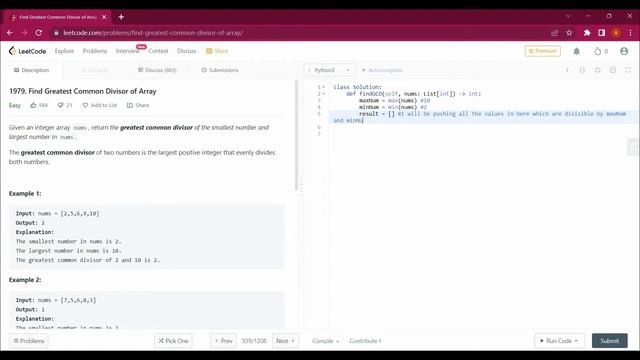Image resolution: width=640 pixels, height=360 pixels.
Task: Expand the Console panel
Action: pos(325,341)
